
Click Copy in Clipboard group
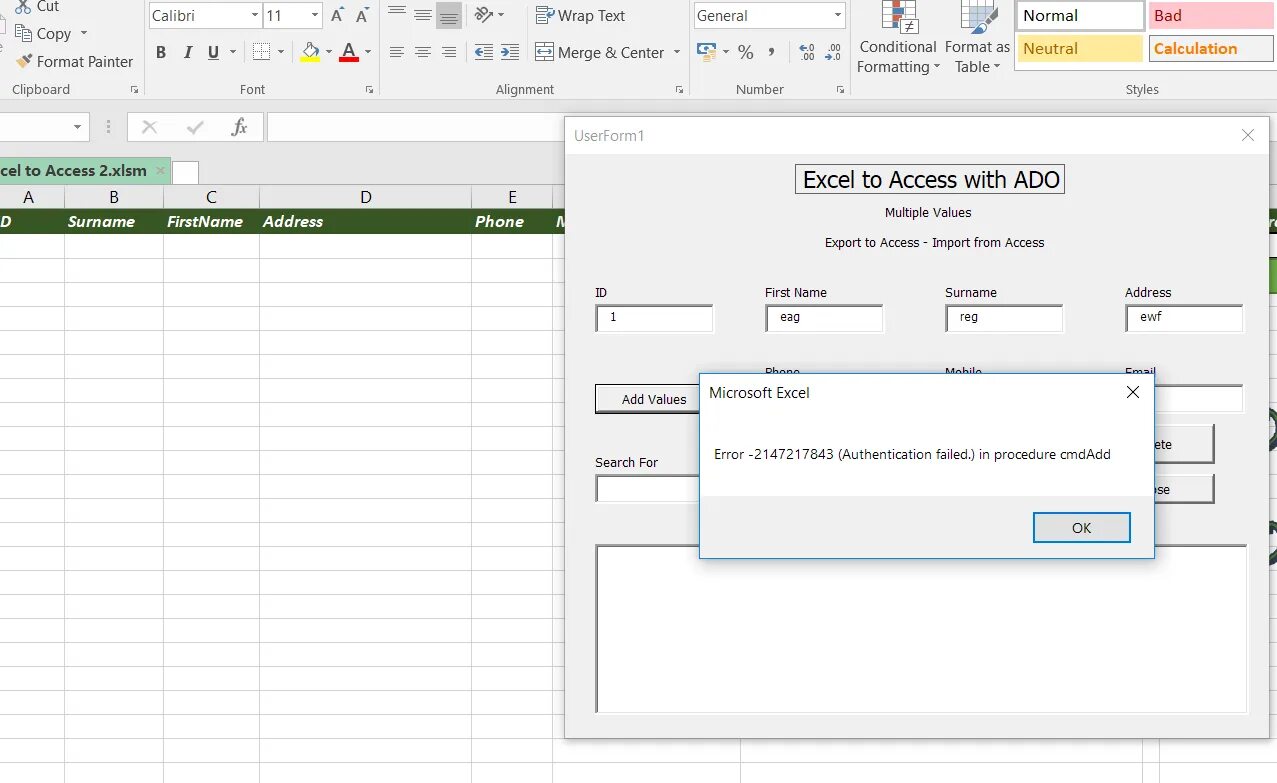click(x=43, y=33)
